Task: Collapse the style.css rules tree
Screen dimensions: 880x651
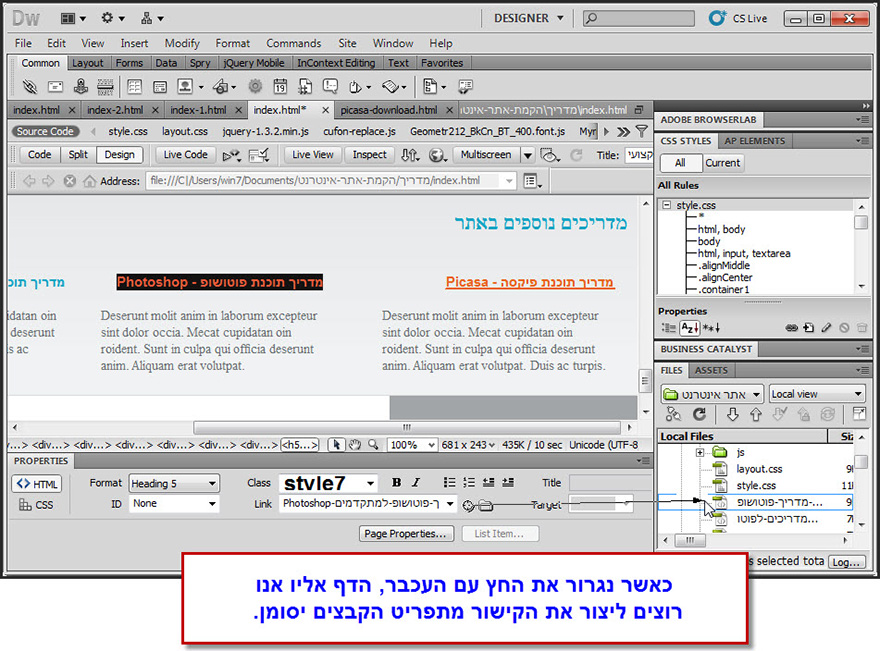Action: click(x=666, y=205)
